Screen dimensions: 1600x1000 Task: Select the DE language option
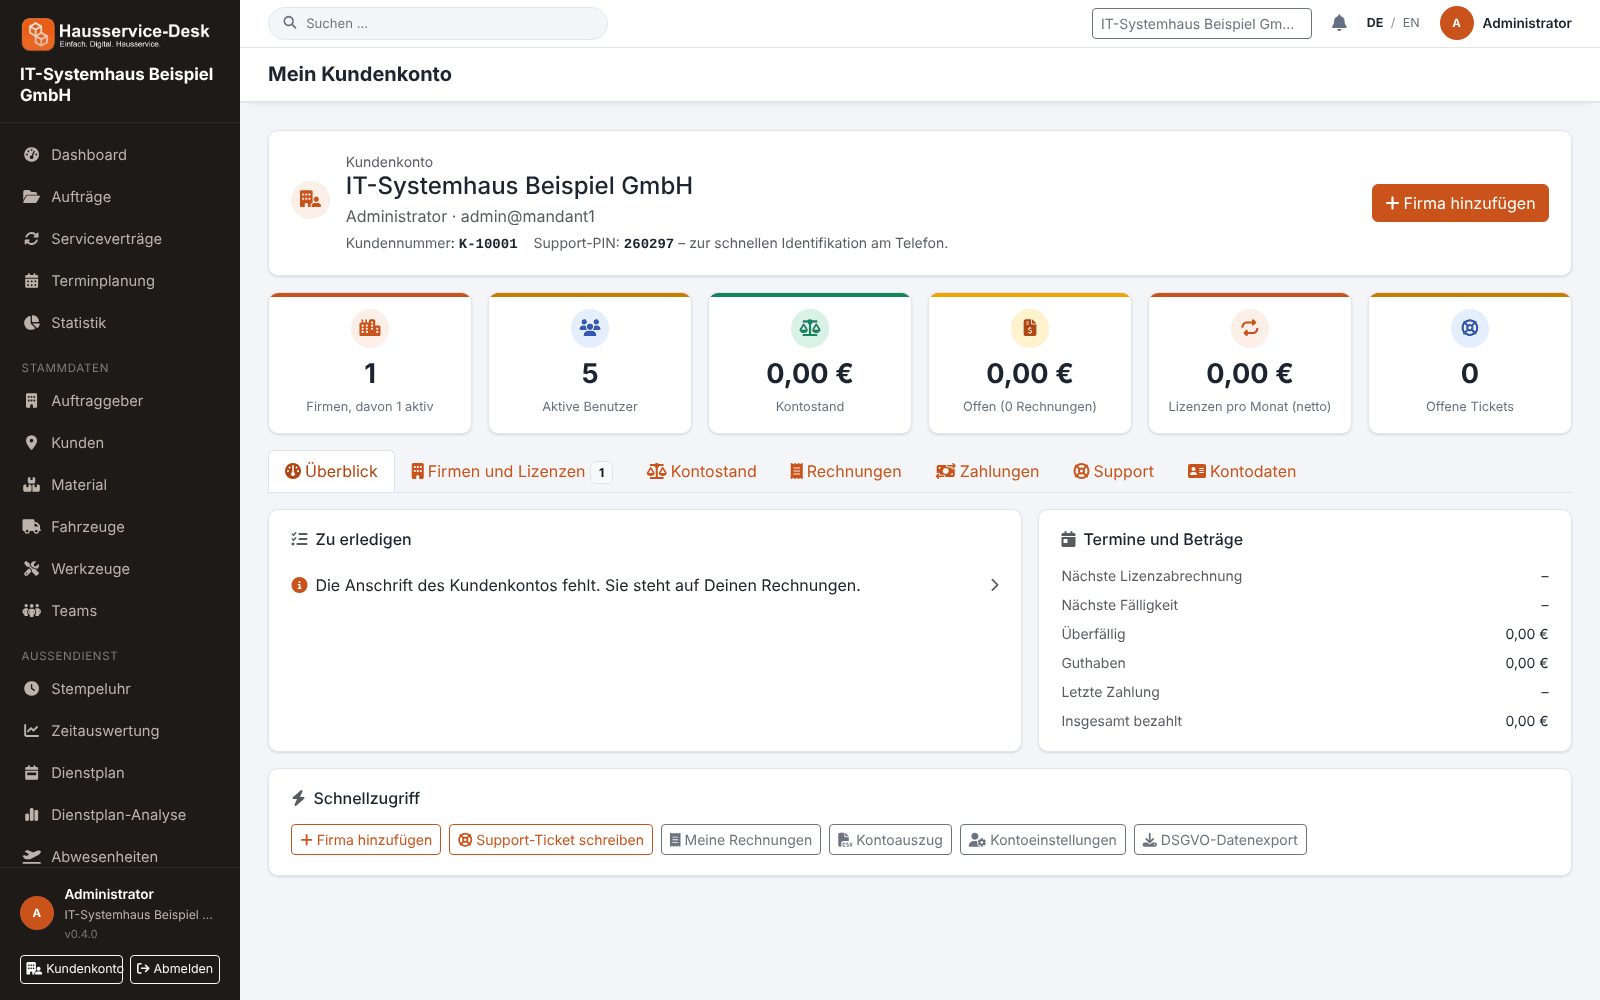coord(1375,23)
